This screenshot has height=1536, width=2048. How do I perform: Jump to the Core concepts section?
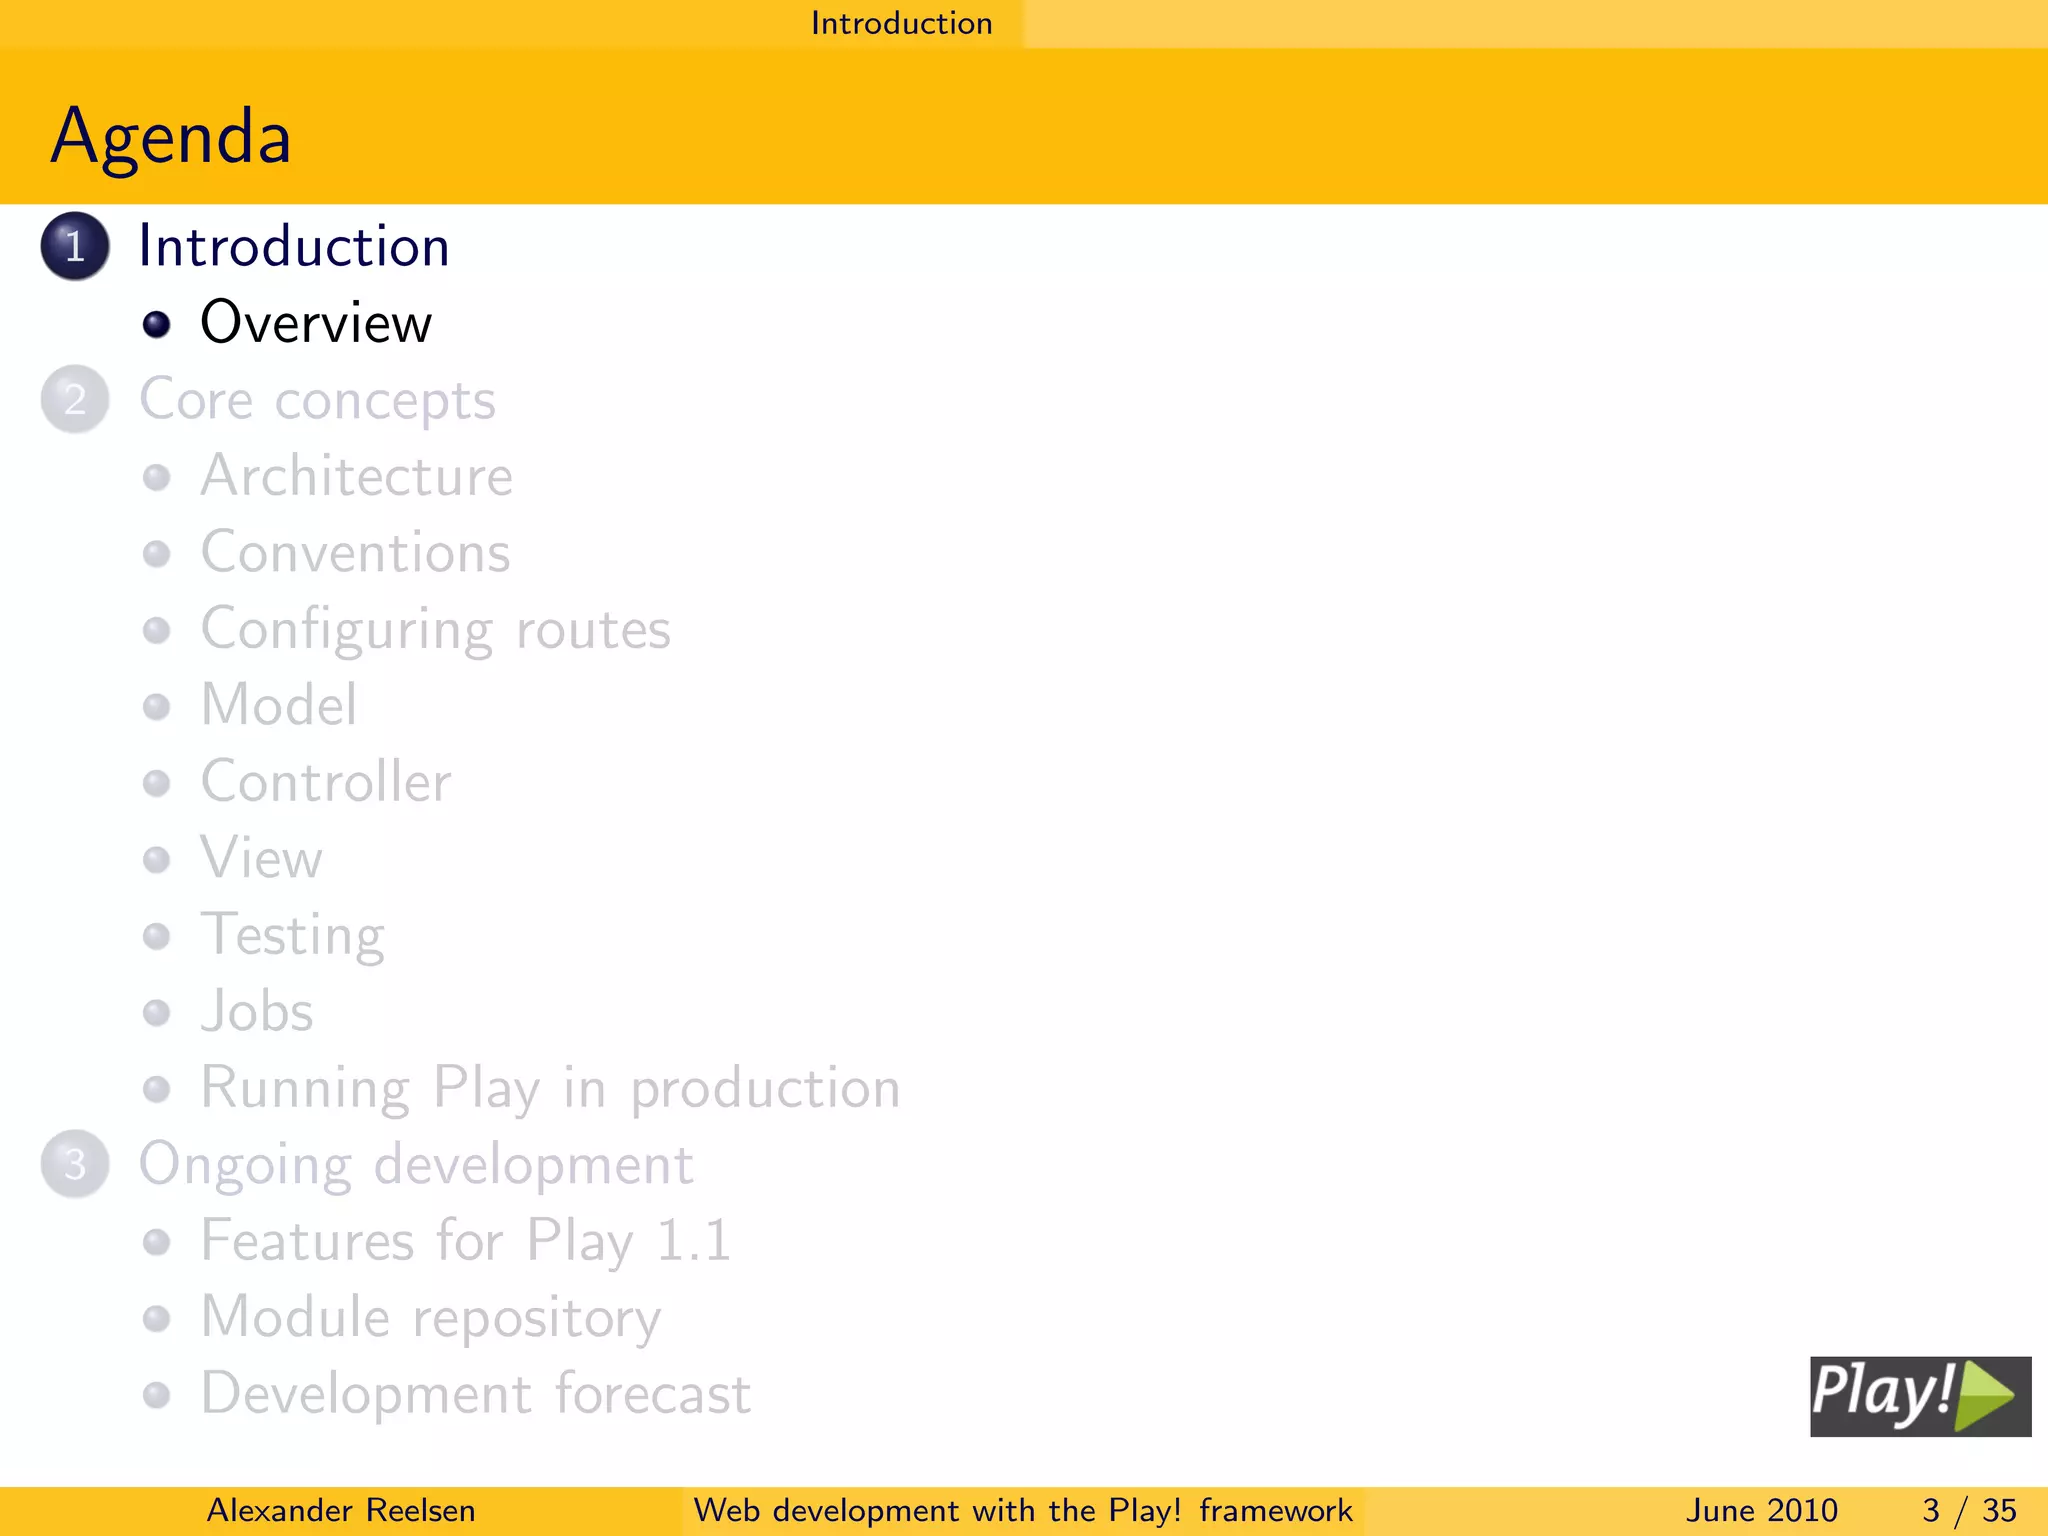coord(317,400)
